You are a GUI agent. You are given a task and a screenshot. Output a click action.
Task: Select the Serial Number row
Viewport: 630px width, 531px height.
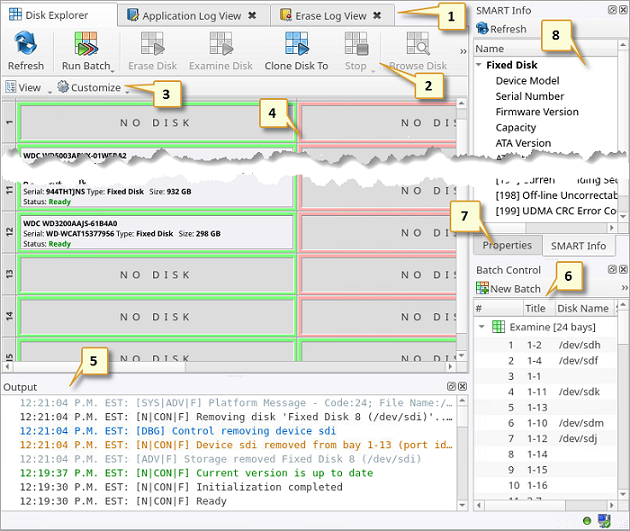click(545, 96)
